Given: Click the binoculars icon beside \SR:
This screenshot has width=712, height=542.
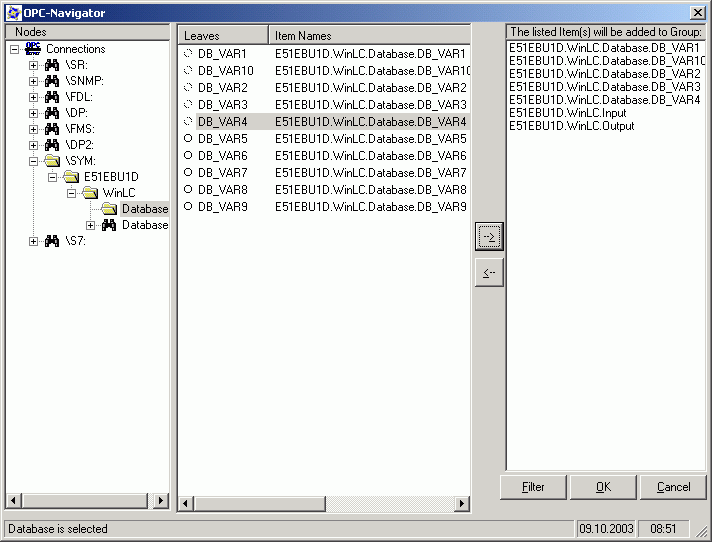Looking at the screenshot, I should click(x=52, y=65).
